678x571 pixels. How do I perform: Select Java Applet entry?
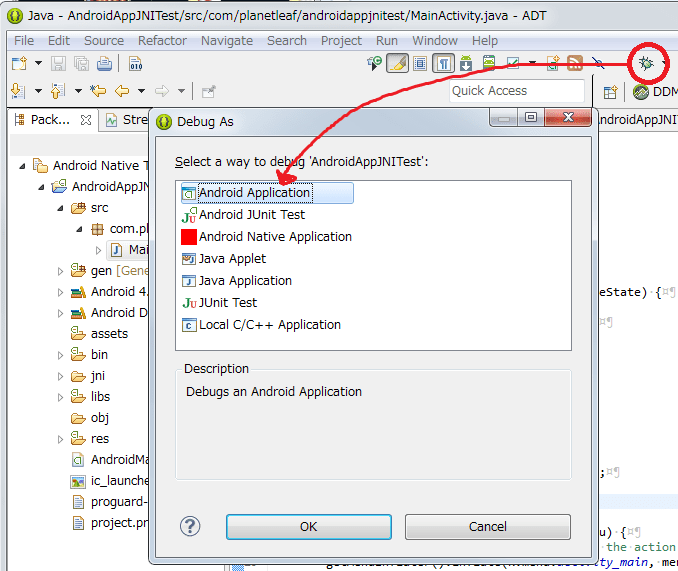(224, 259)
